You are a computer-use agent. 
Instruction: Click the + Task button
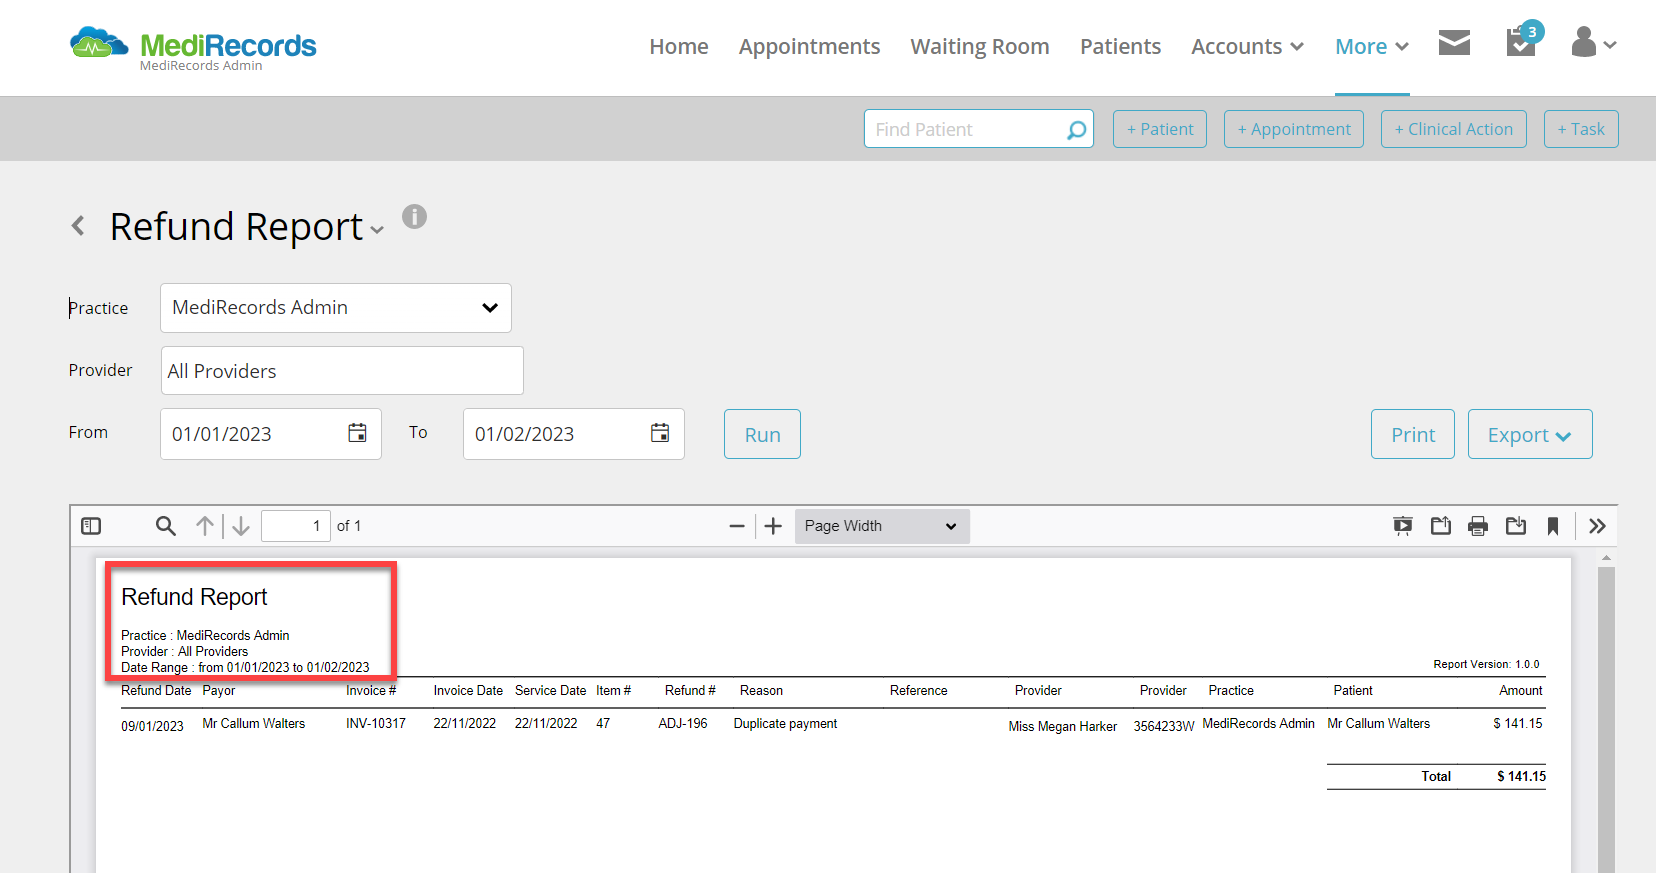[1581, 129]
